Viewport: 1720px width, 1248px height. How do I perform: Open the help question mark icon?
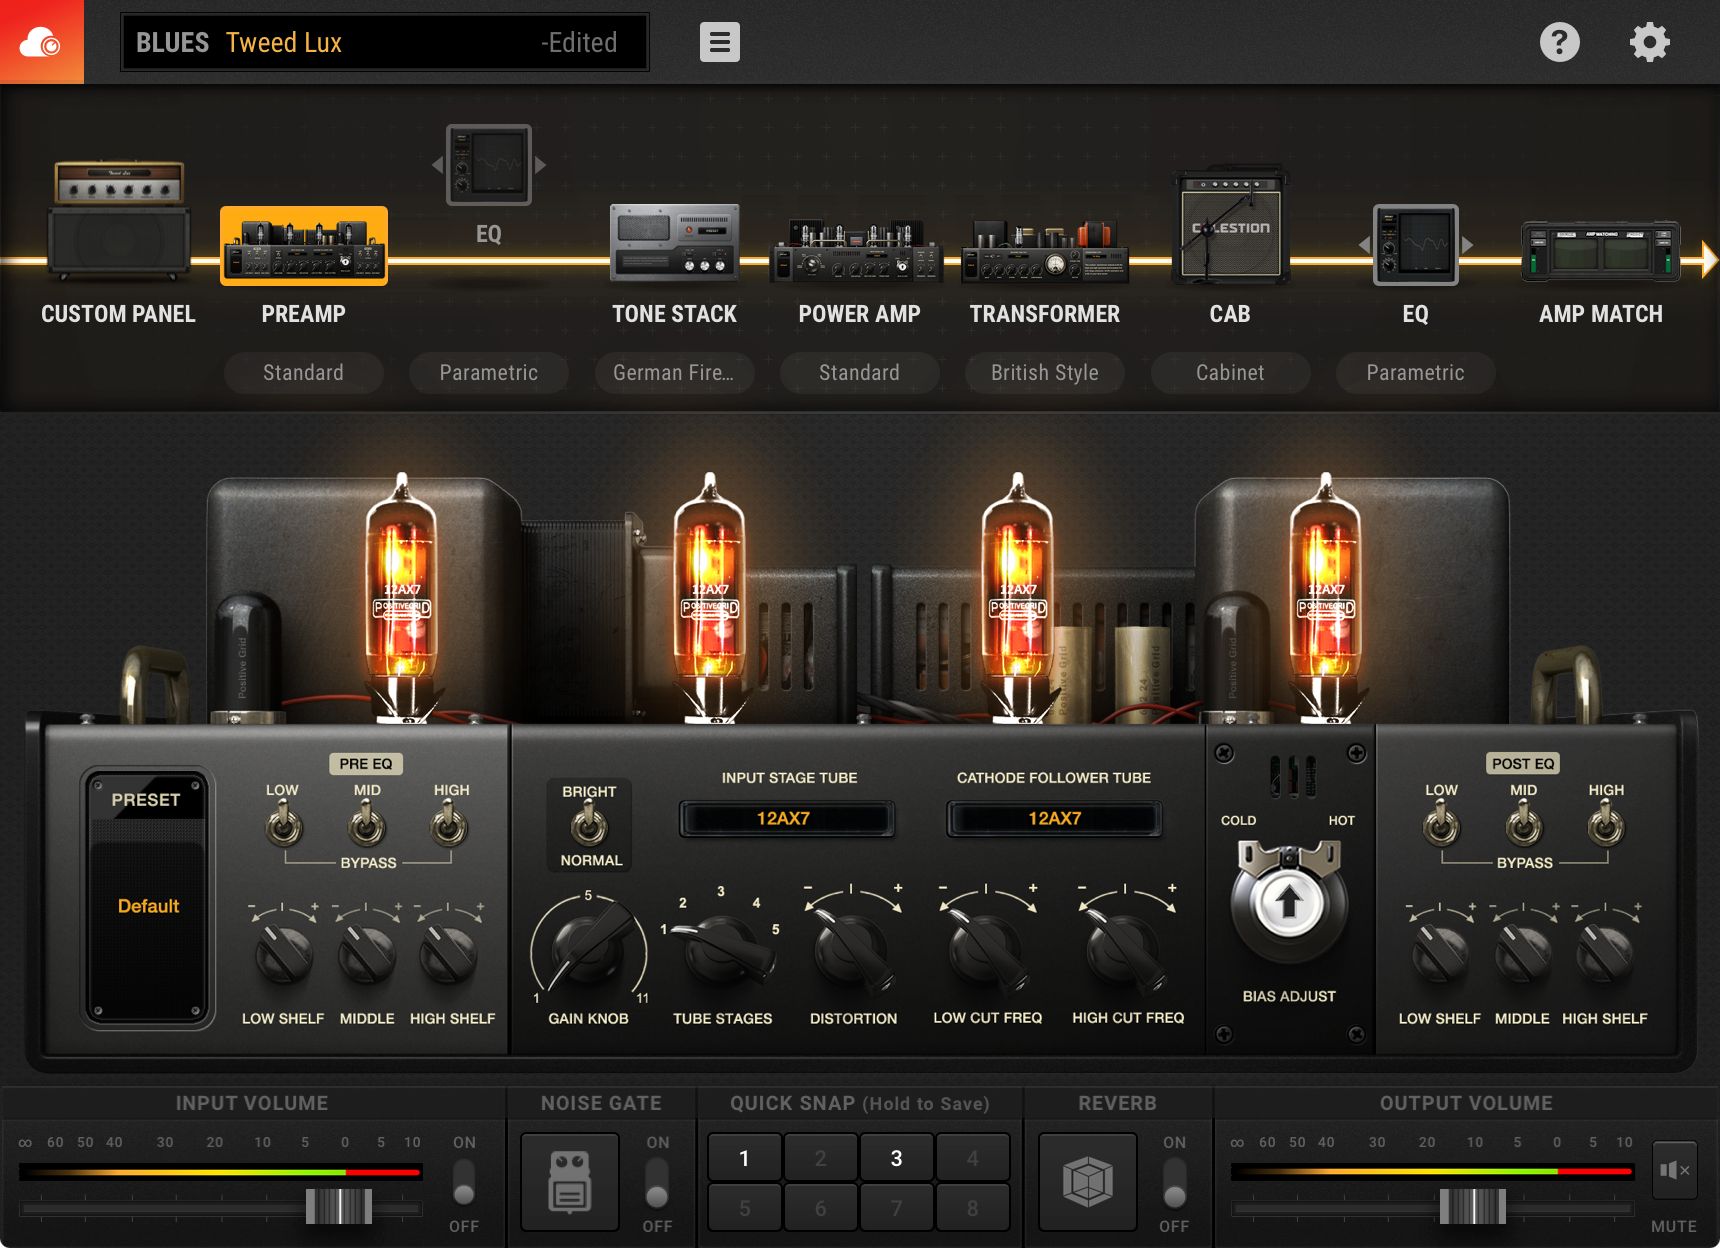(1559, 42)
